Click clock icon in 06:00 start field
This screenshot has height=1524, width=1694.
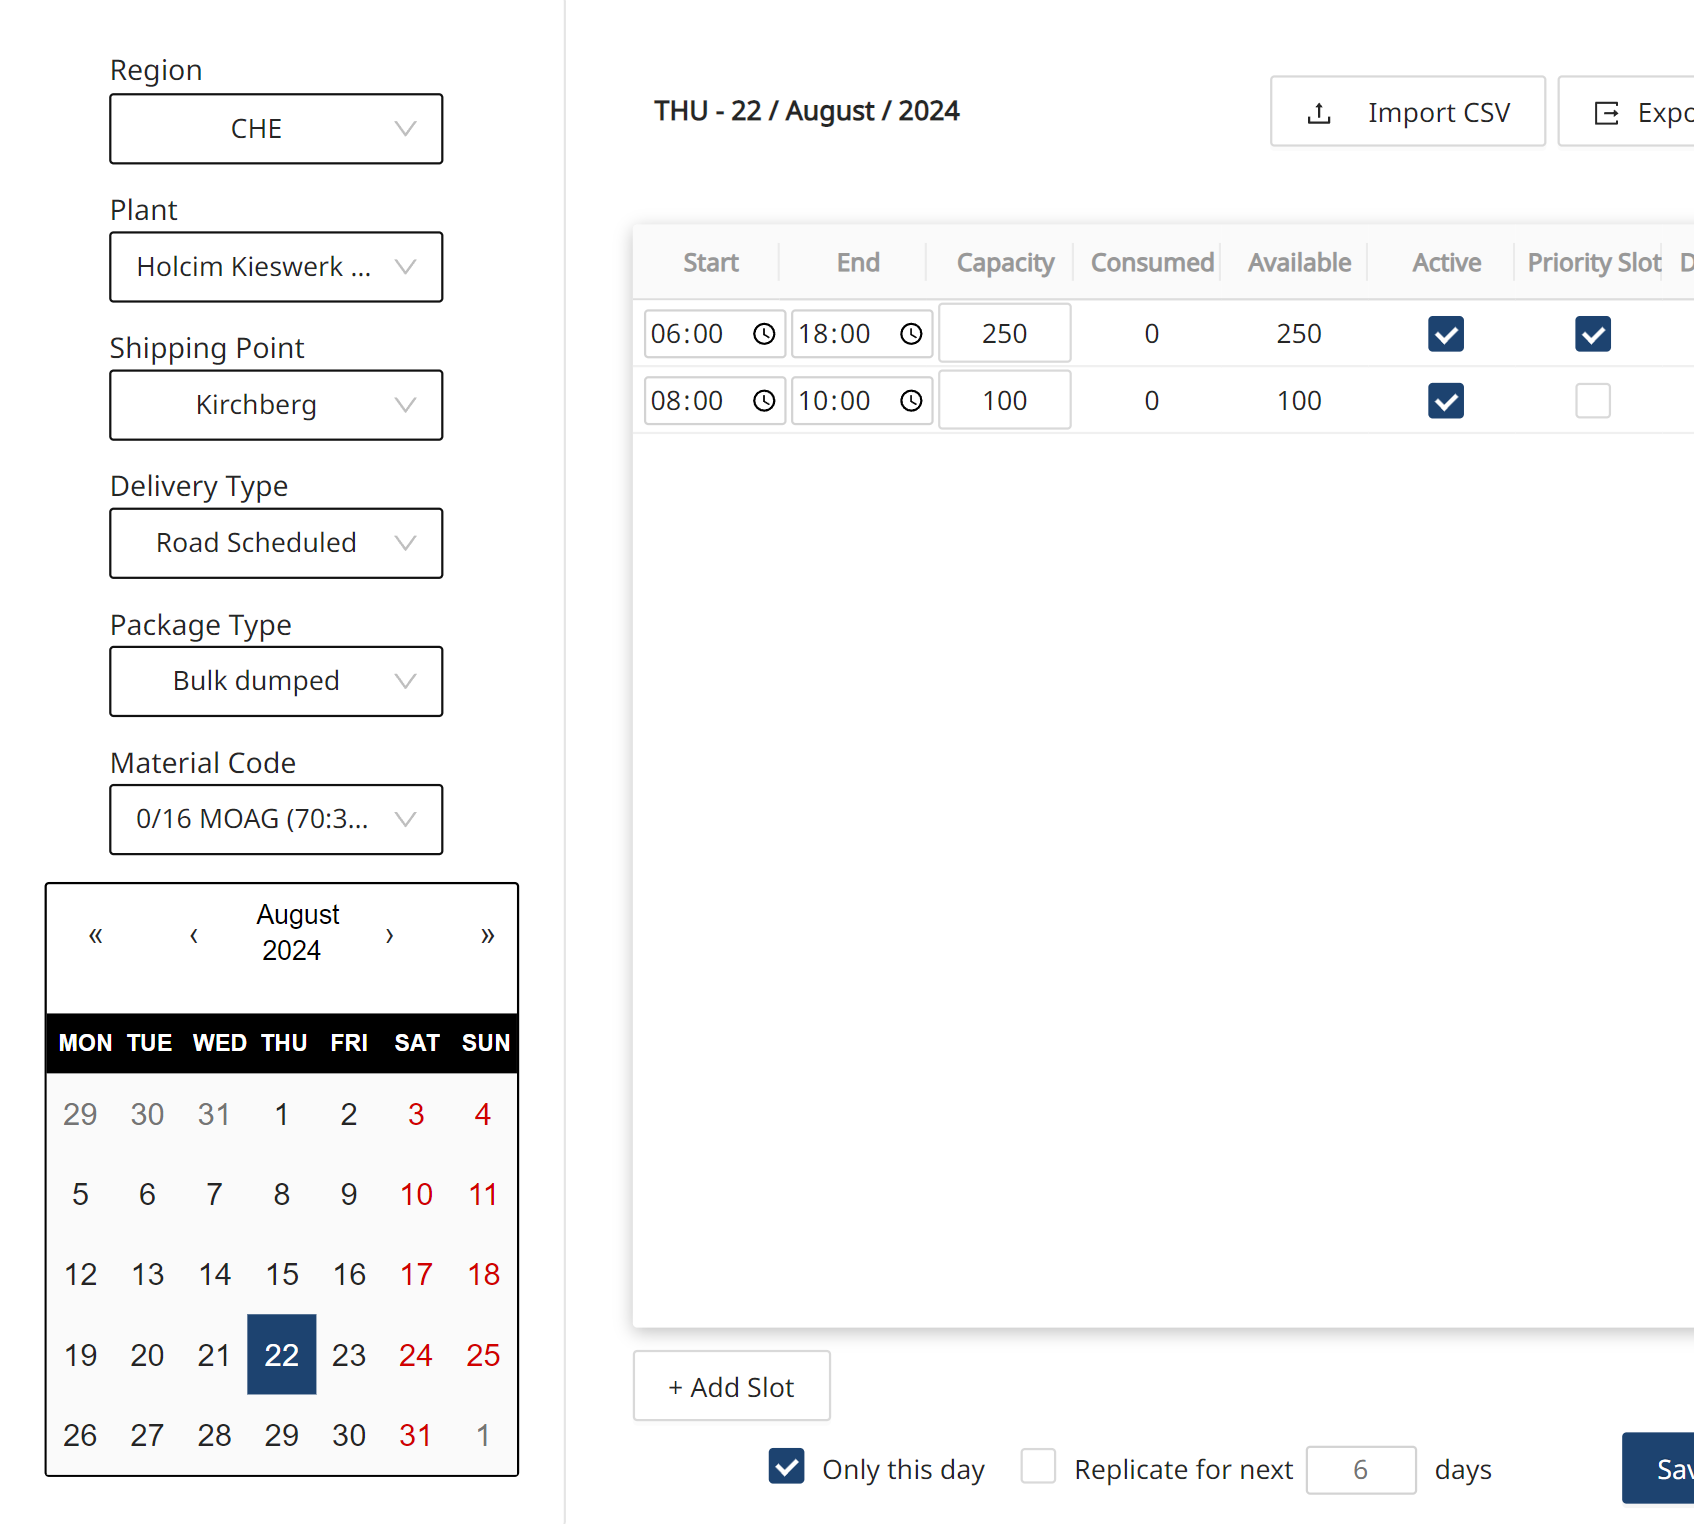click(764, 334)
